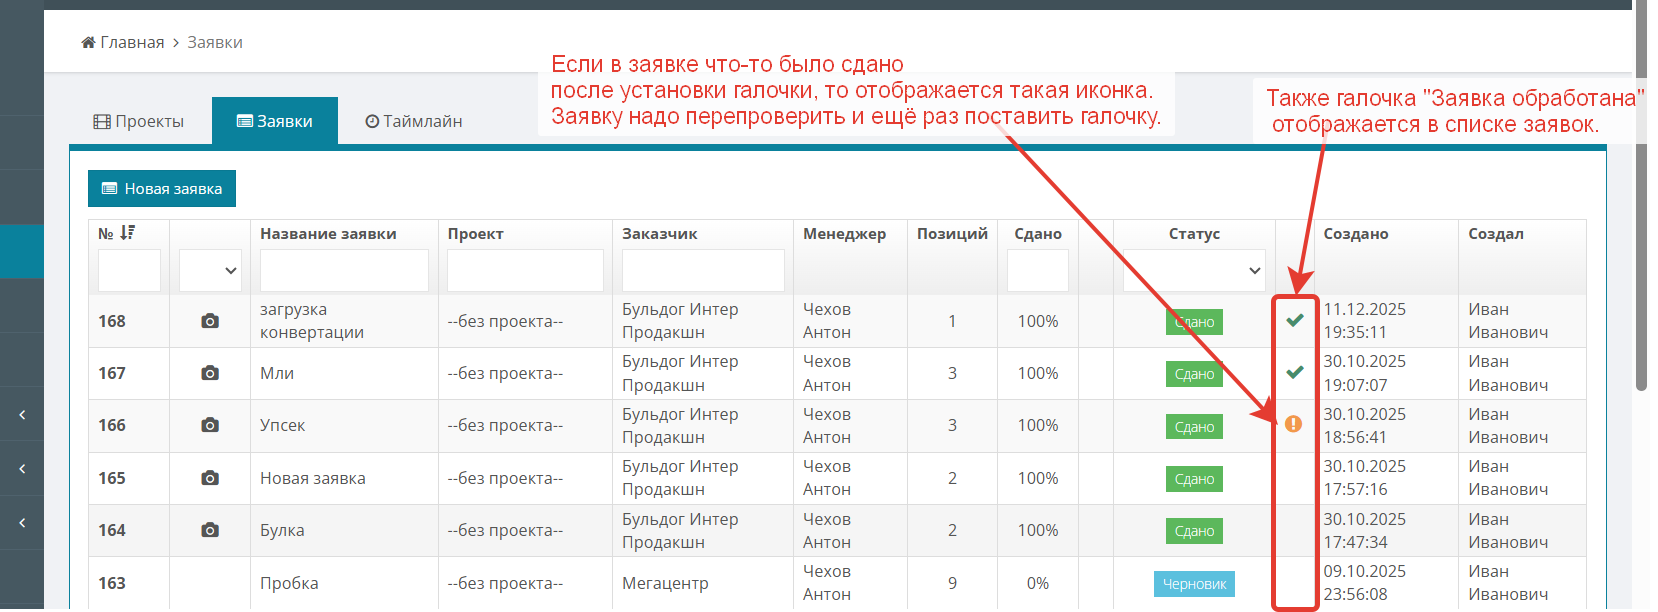Open the Таймлайн tab
Image resolution: width=1658 pixels, height=612 pixels.
(413, 121)
